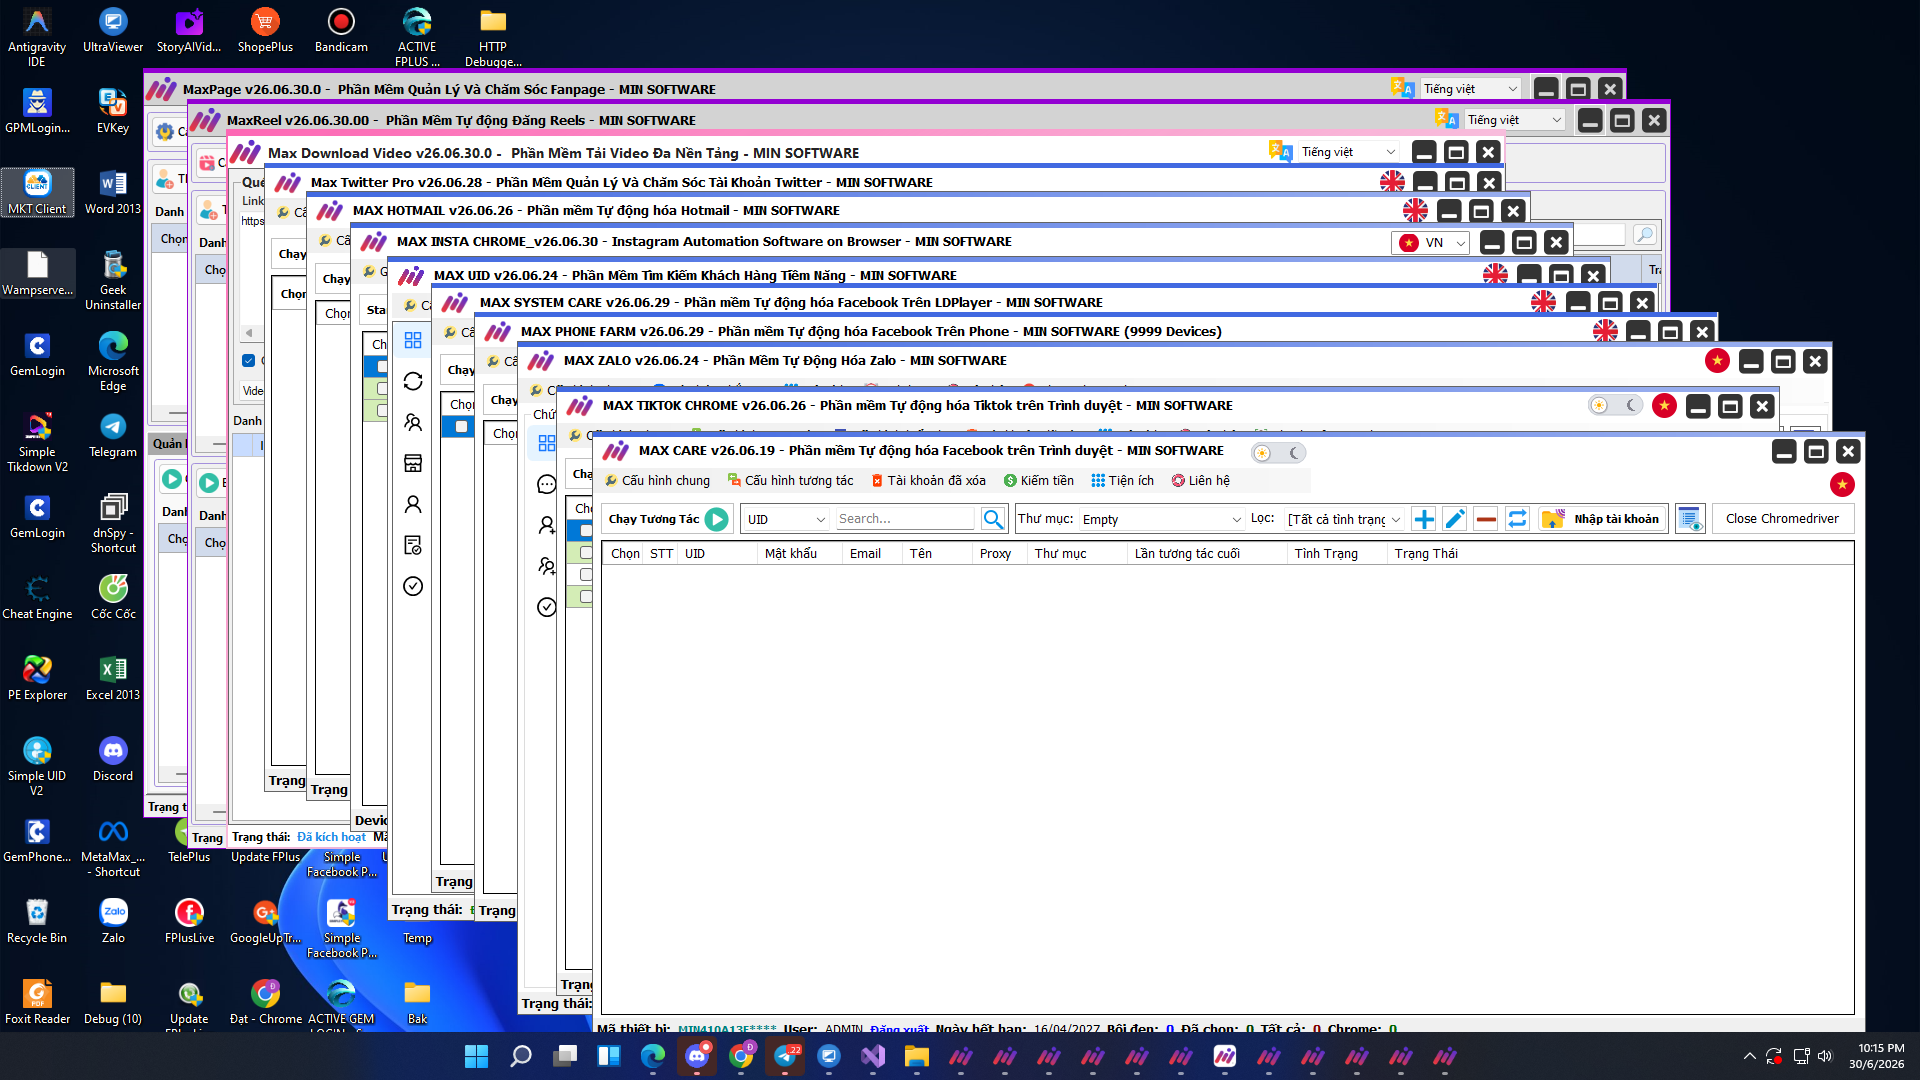Screen dimensions: 1920x1080
Task: Open Tài khoản đã xóa menu
Action: [x=928, y=481]
